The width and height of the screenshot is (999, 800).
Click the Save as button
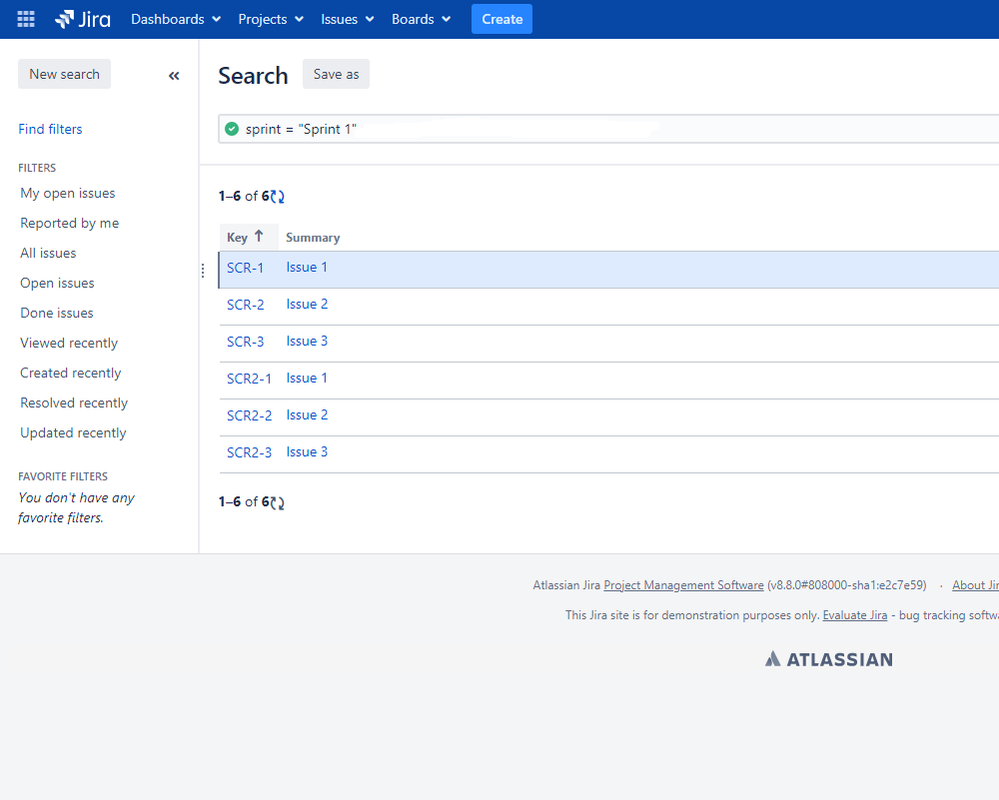(336, 74)
